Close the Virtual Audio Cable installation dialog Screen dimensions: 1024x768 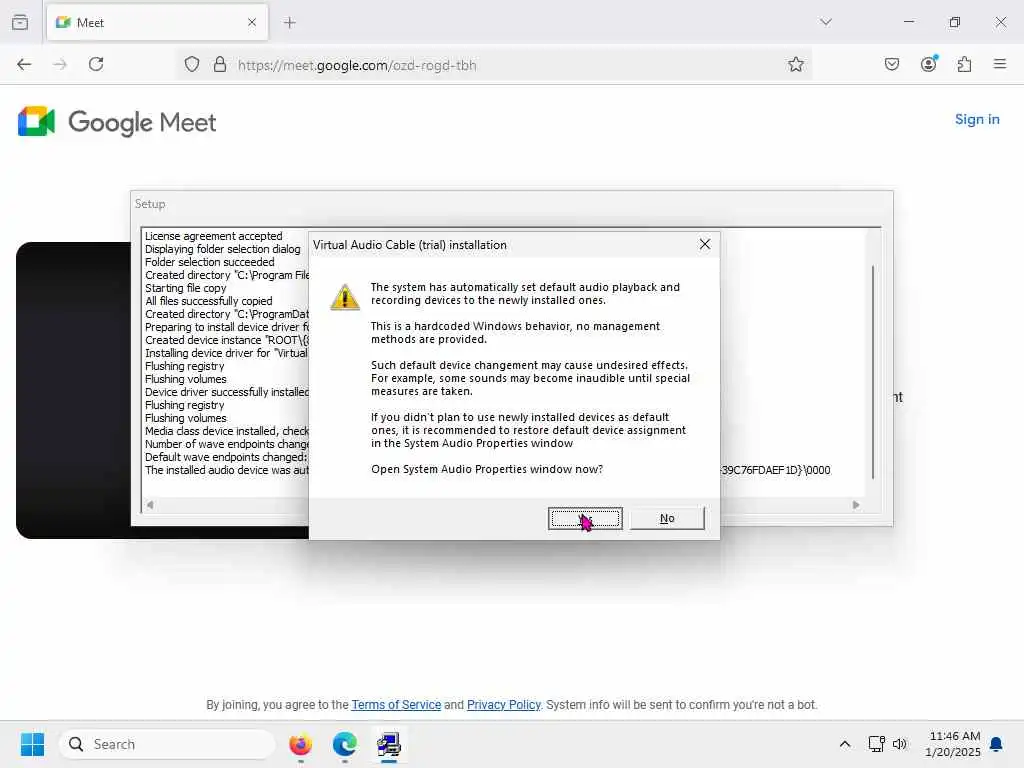pyautogui.click(x=705, y=244)
